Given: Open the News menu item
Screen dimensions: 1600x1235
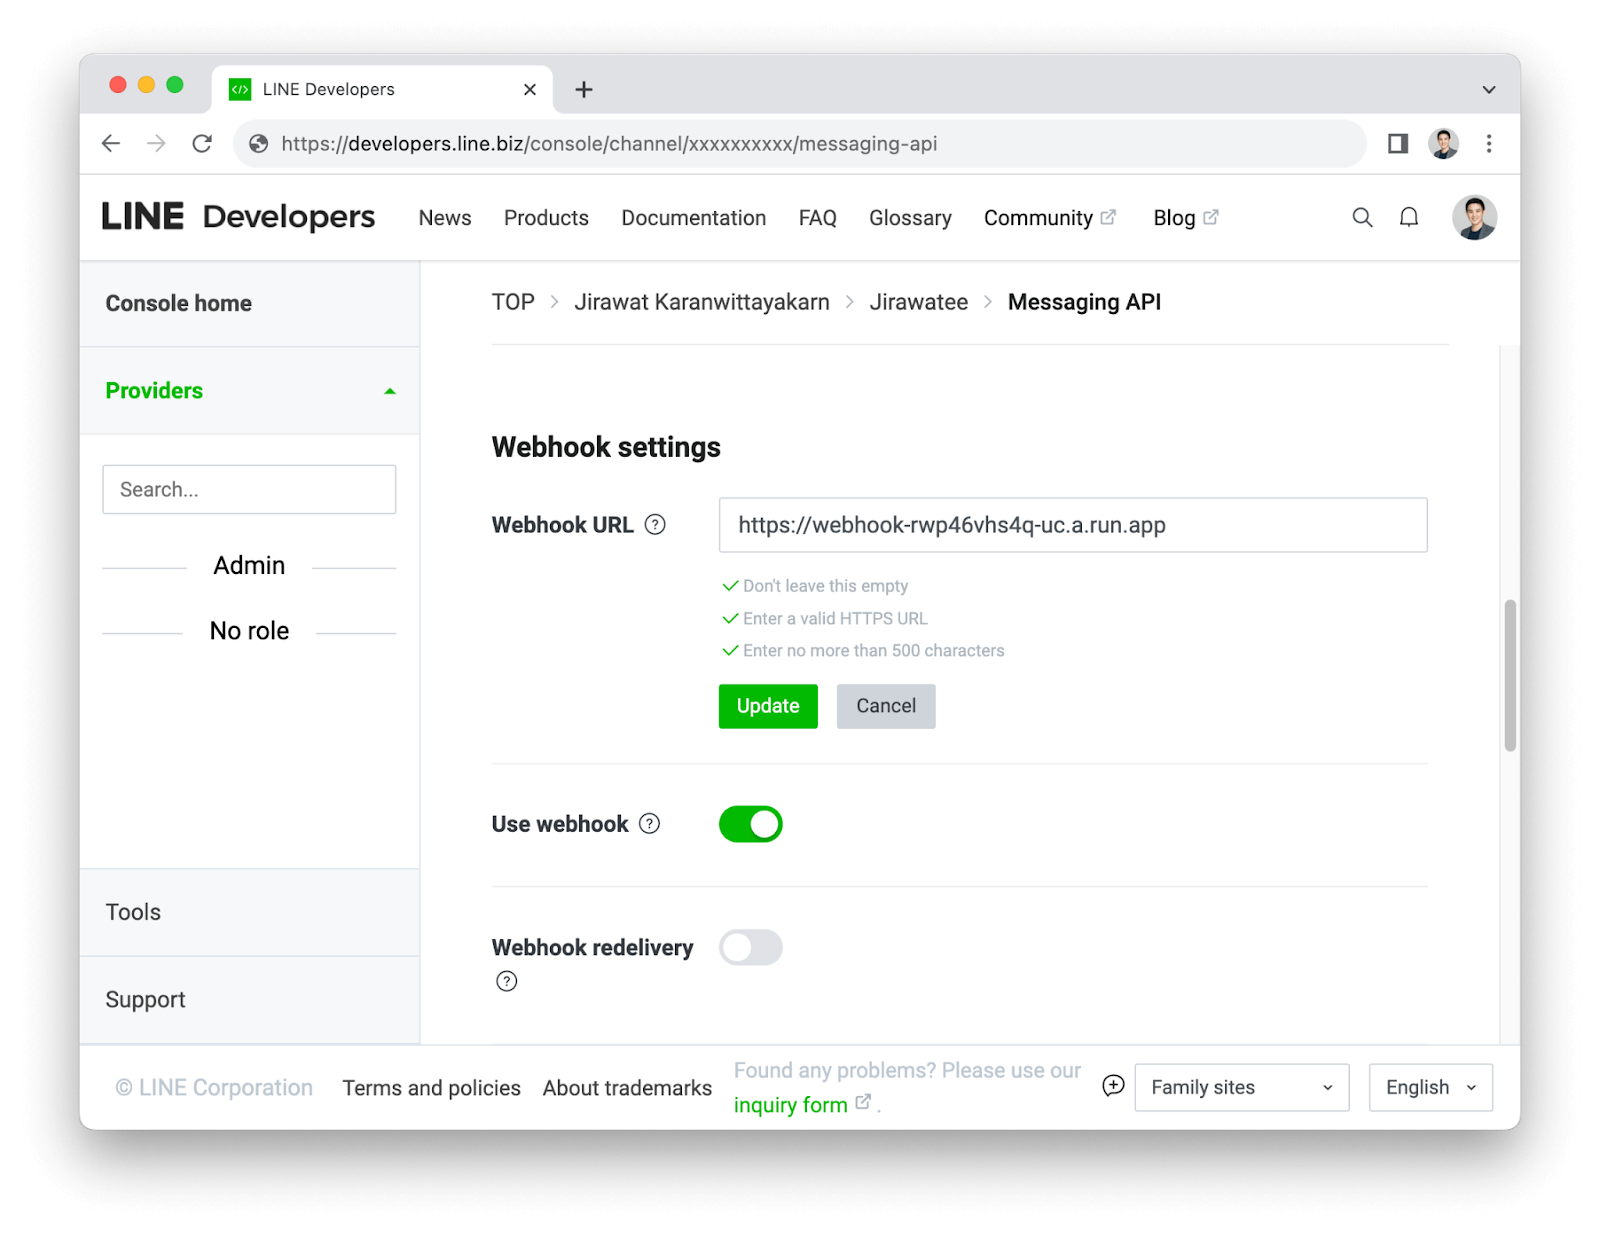Looking at the screenshot, I should click(445, 218).
